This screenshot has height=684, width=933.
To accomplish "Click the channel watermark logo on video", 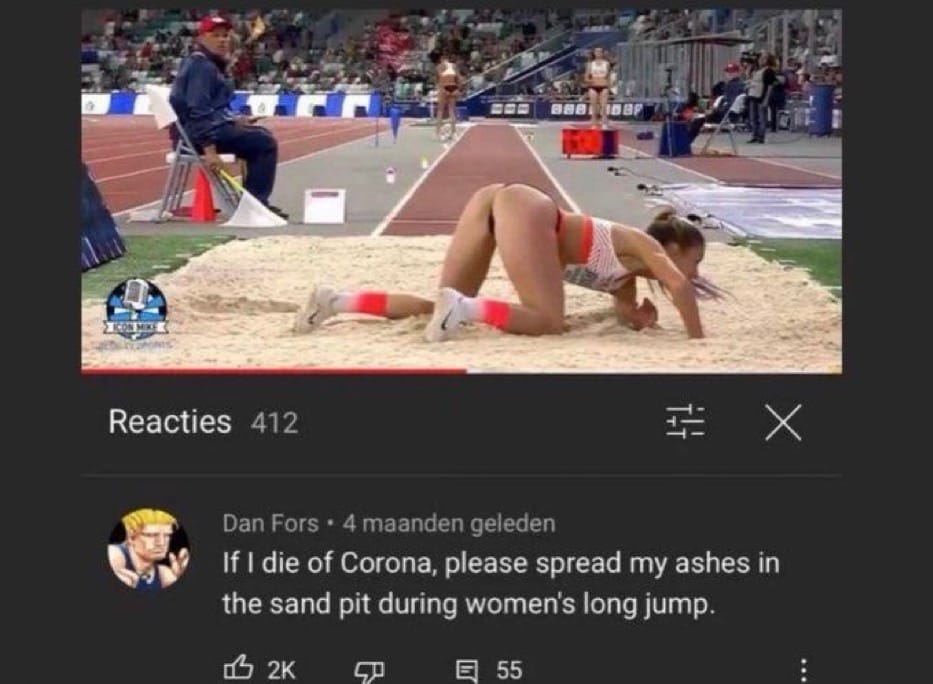I will (x=137, y=310).
